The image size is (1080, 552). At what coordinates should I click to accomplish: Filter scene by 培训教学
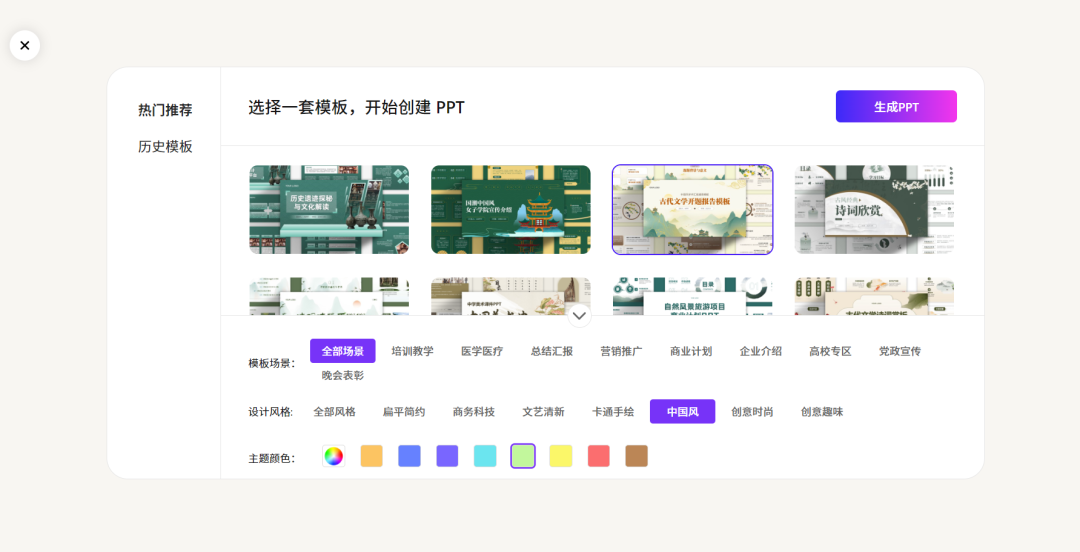(413, 351)
